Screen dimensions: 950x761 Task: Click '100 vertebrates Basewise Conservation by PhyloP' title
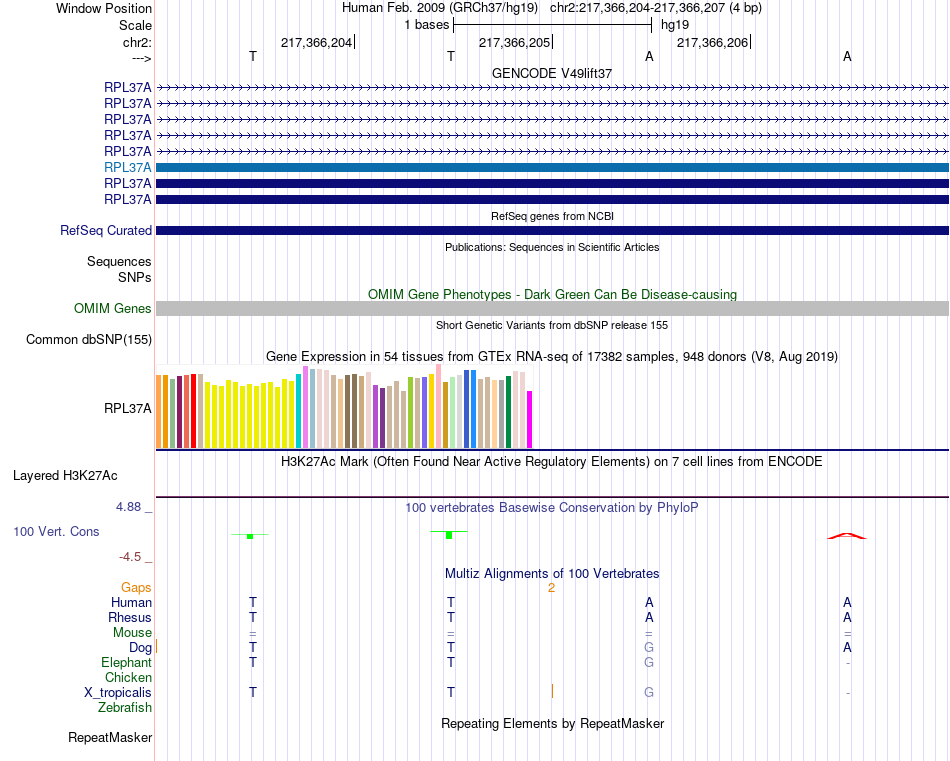(552, 508)
